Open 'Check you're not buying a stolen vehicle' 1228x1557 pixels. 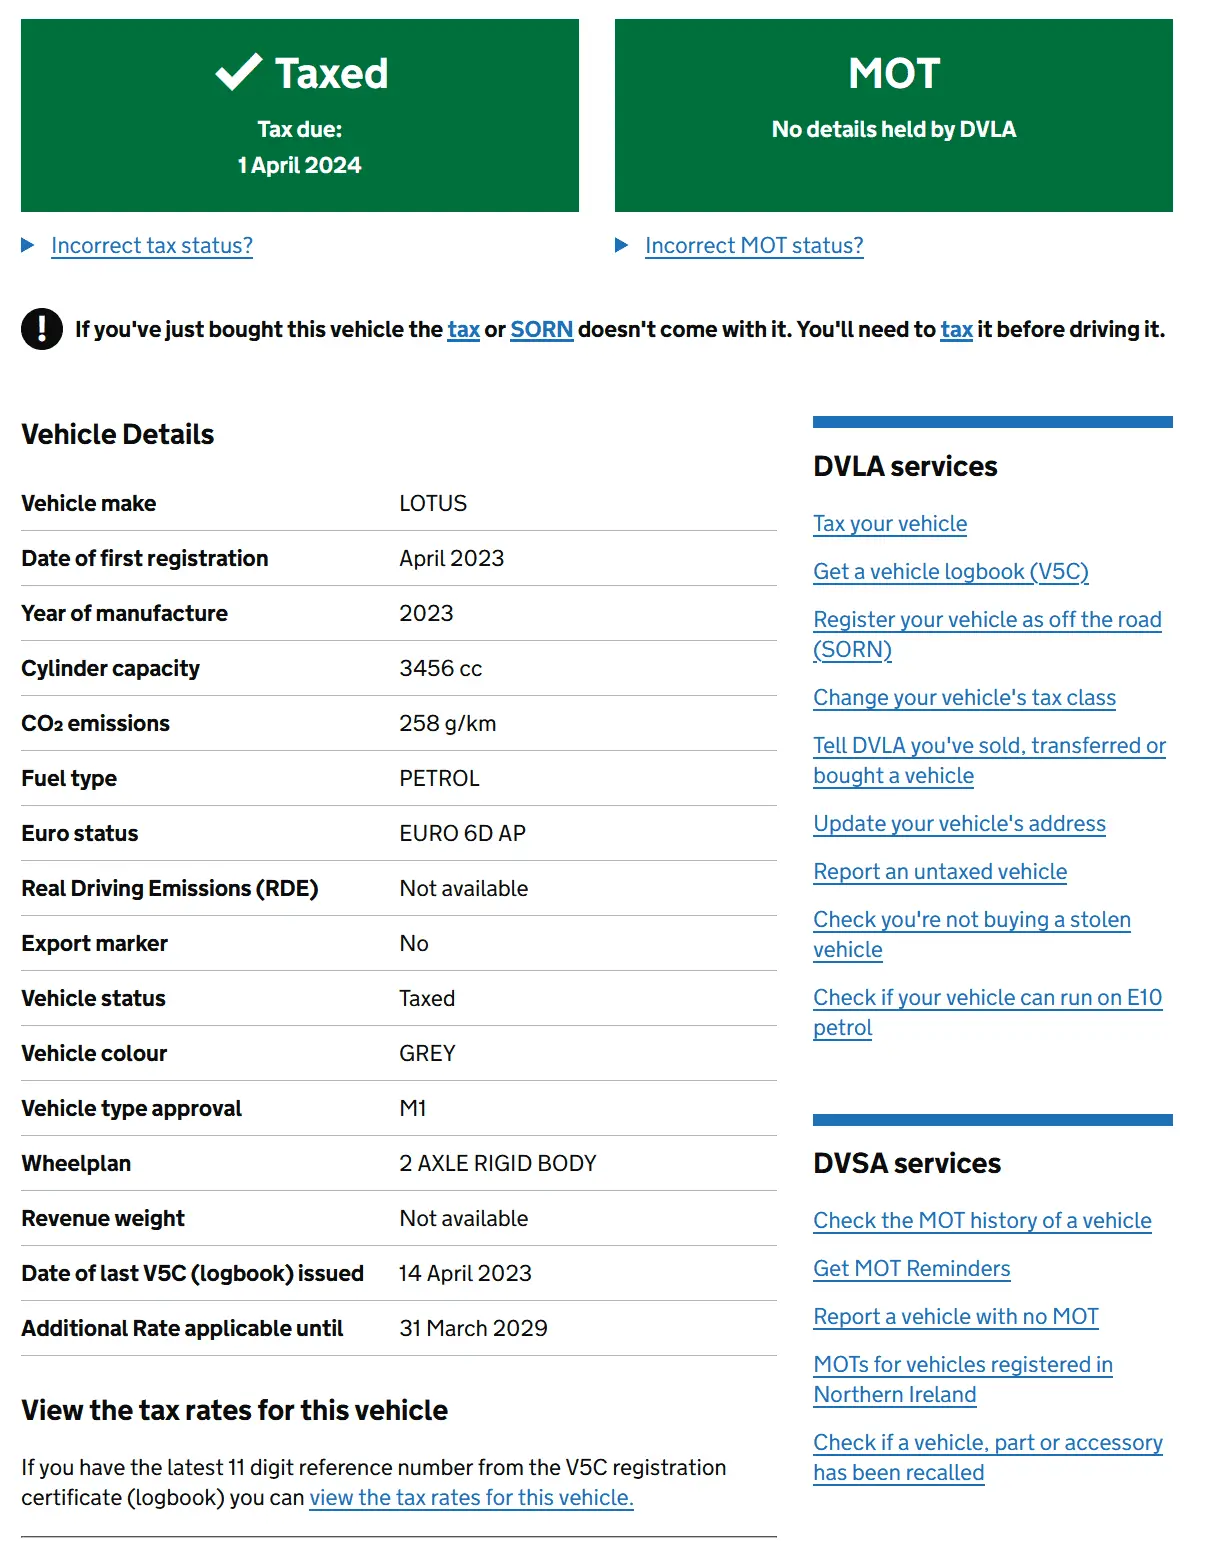pos(971,920)
